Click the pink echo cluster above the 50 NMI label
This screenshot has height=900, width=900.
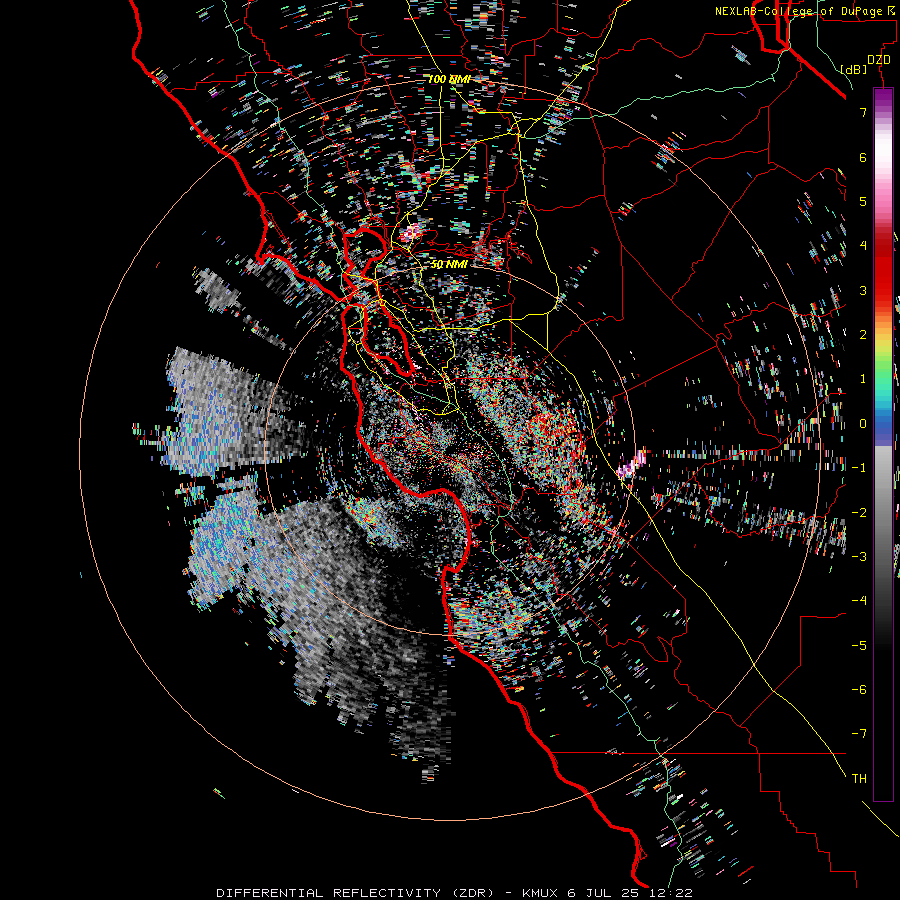tap(410, 232)
